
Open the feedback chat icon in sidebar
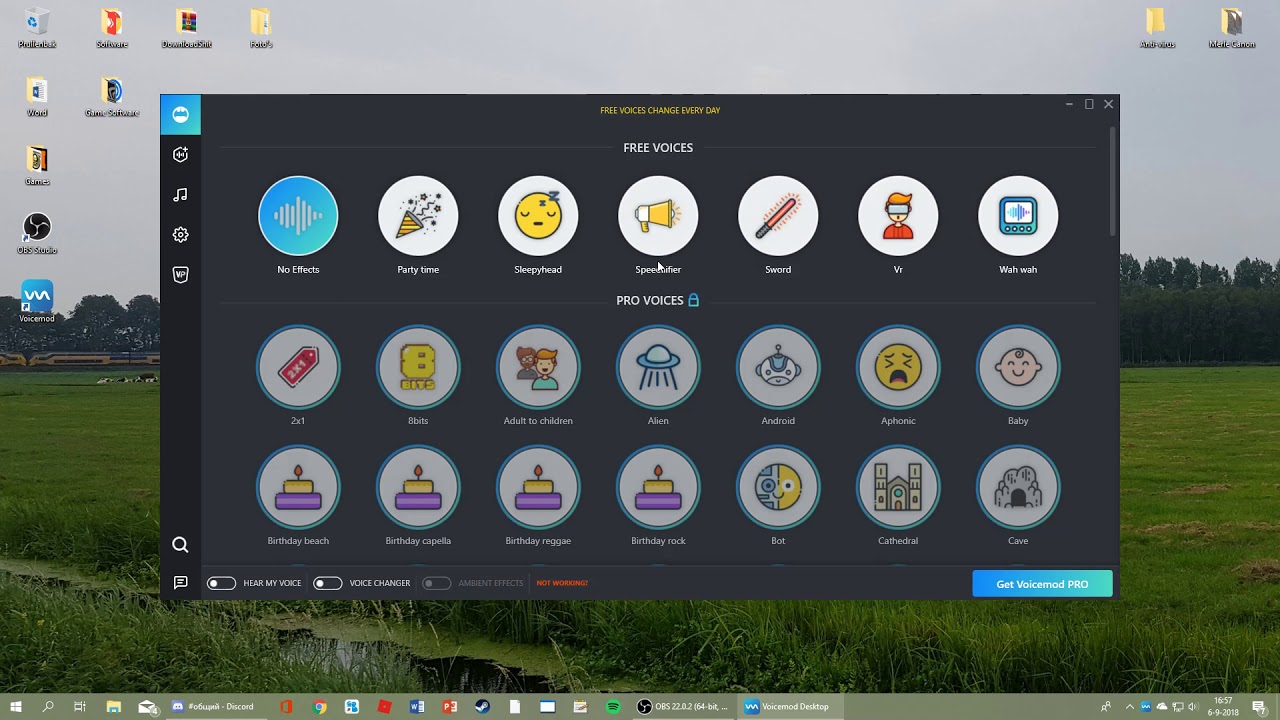(180, 582)
